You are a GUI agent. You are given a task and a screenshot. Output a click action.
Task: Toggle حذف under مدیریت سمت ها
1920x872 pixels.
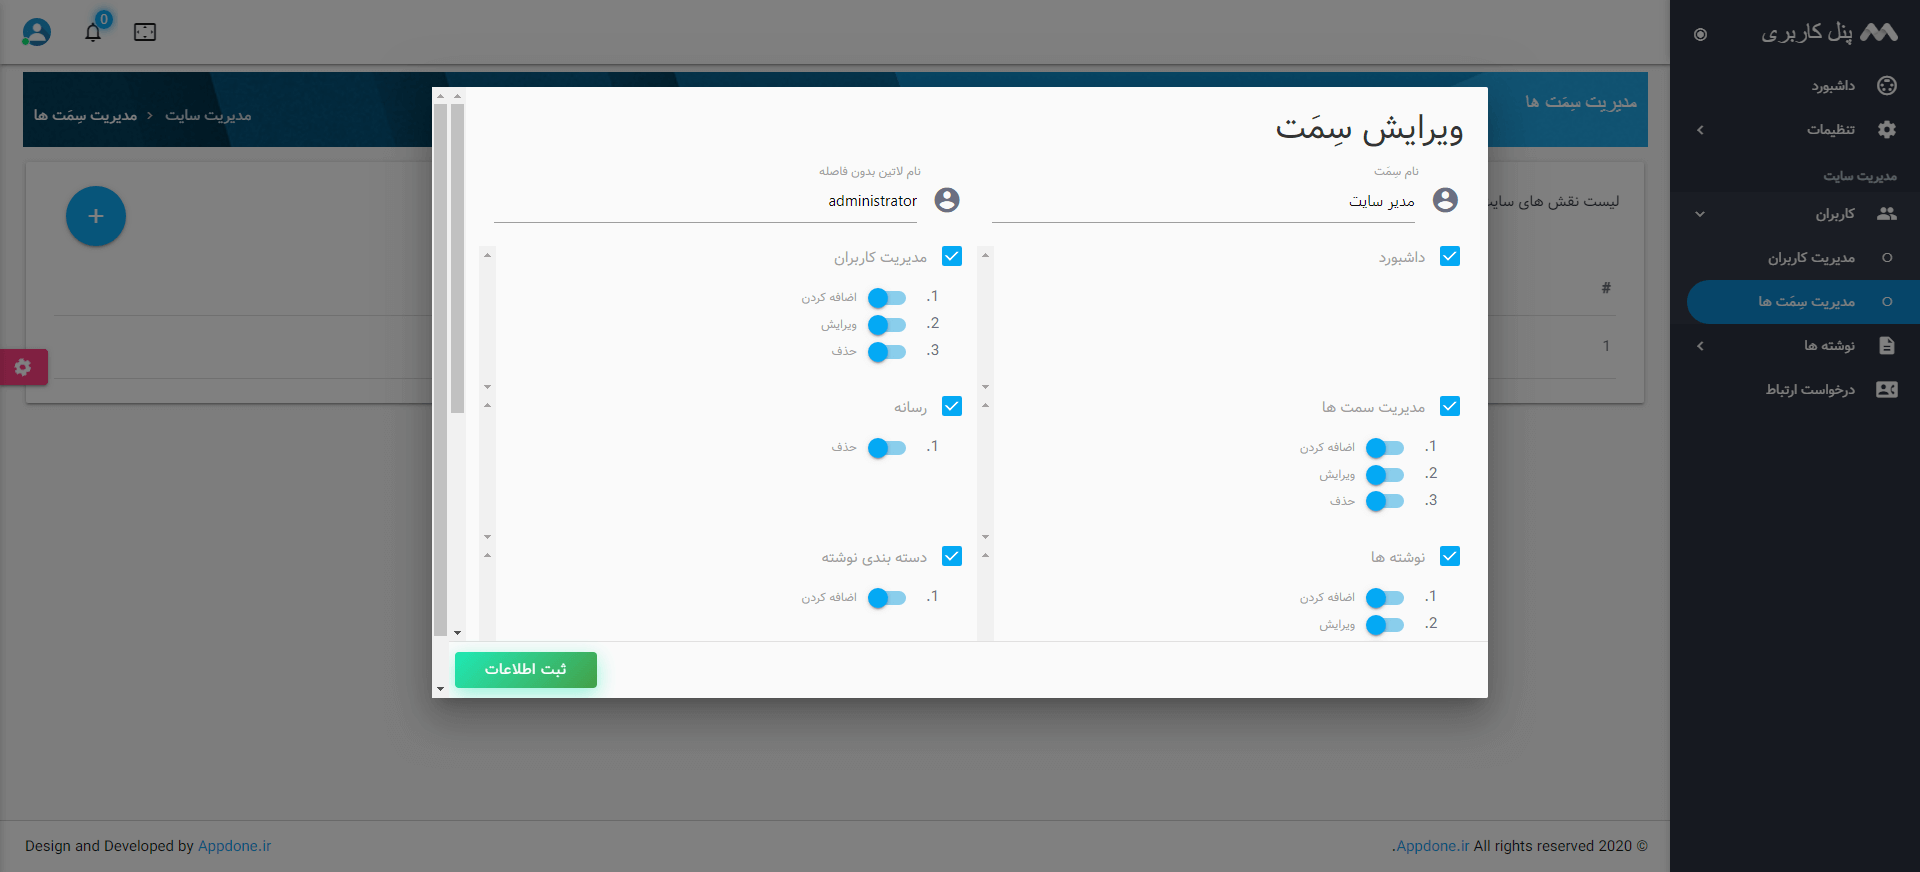click(x=1385, y=501)
